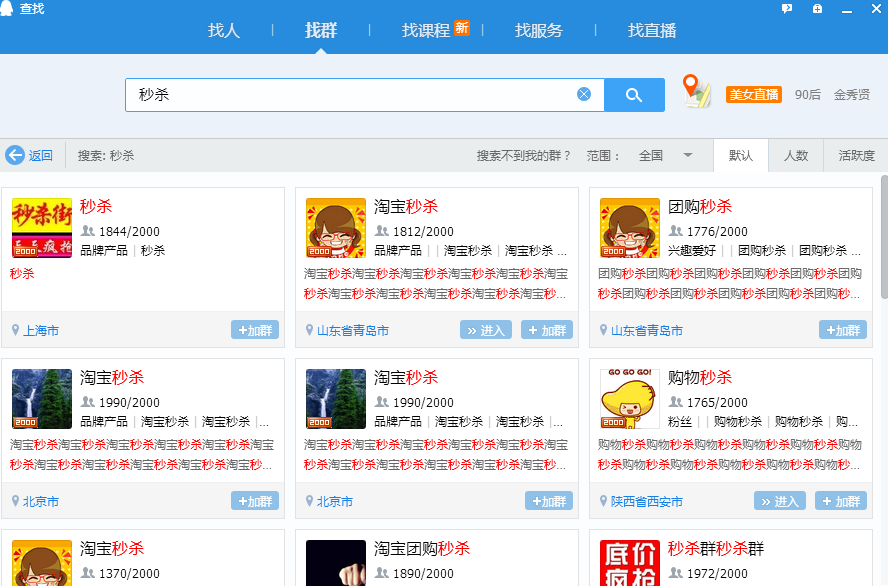Select the 找群 tab

pyautogui.click(x=321, y=30)
